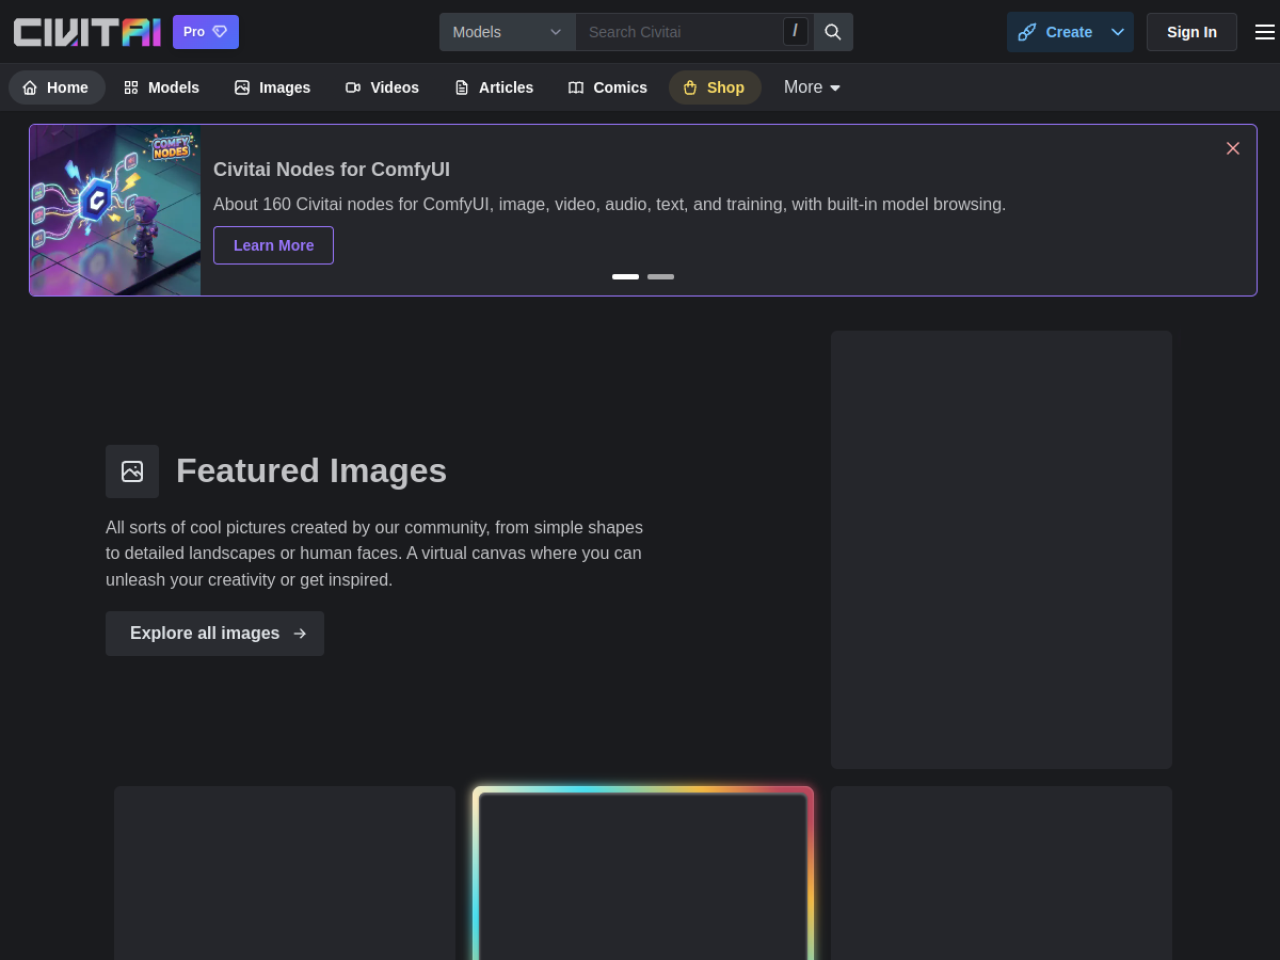Open the Pro membership badge
1280x960 pixels.
click(x=206, y=32)
